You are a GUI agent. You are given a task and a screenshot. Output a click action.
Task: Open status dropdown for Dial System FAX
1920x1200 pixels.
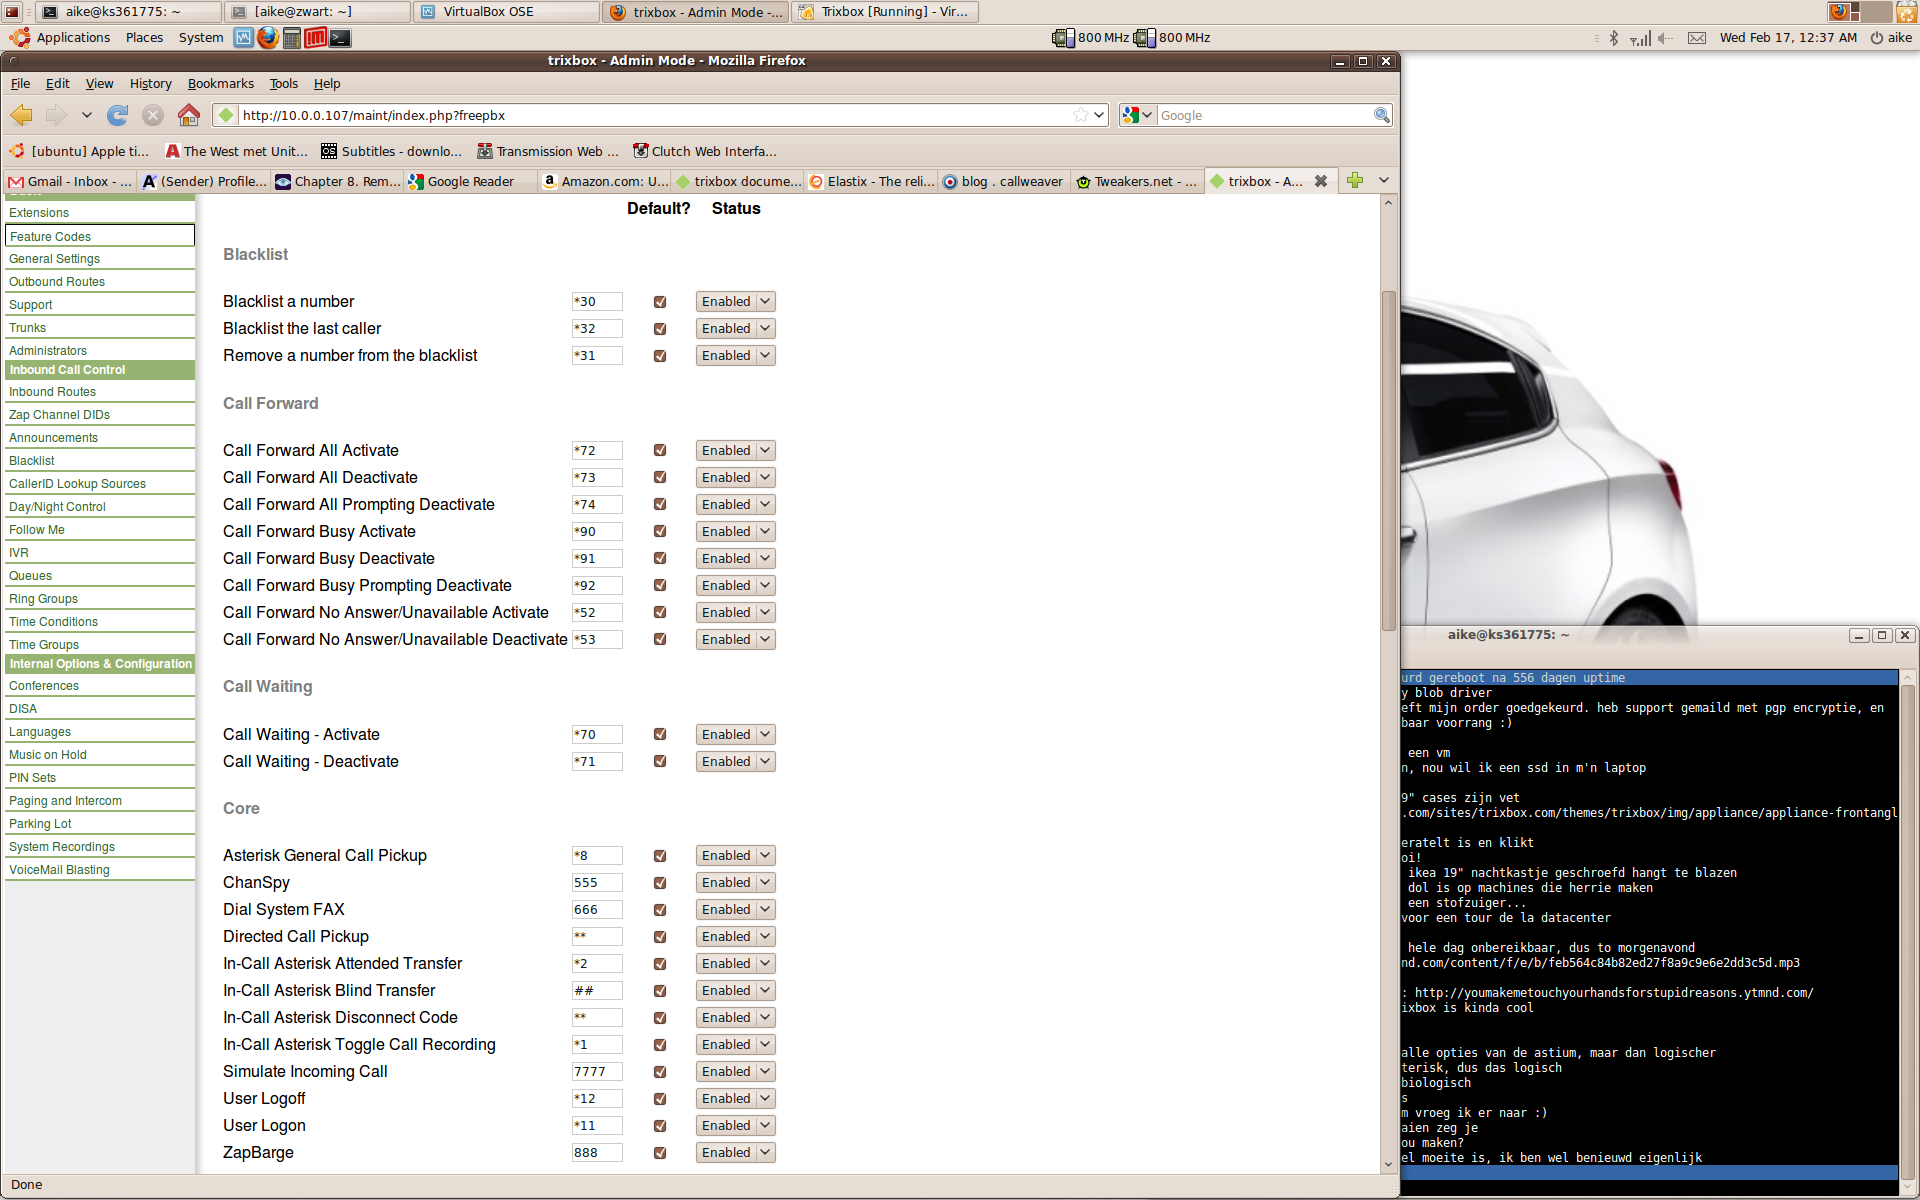tap(735, 910)
